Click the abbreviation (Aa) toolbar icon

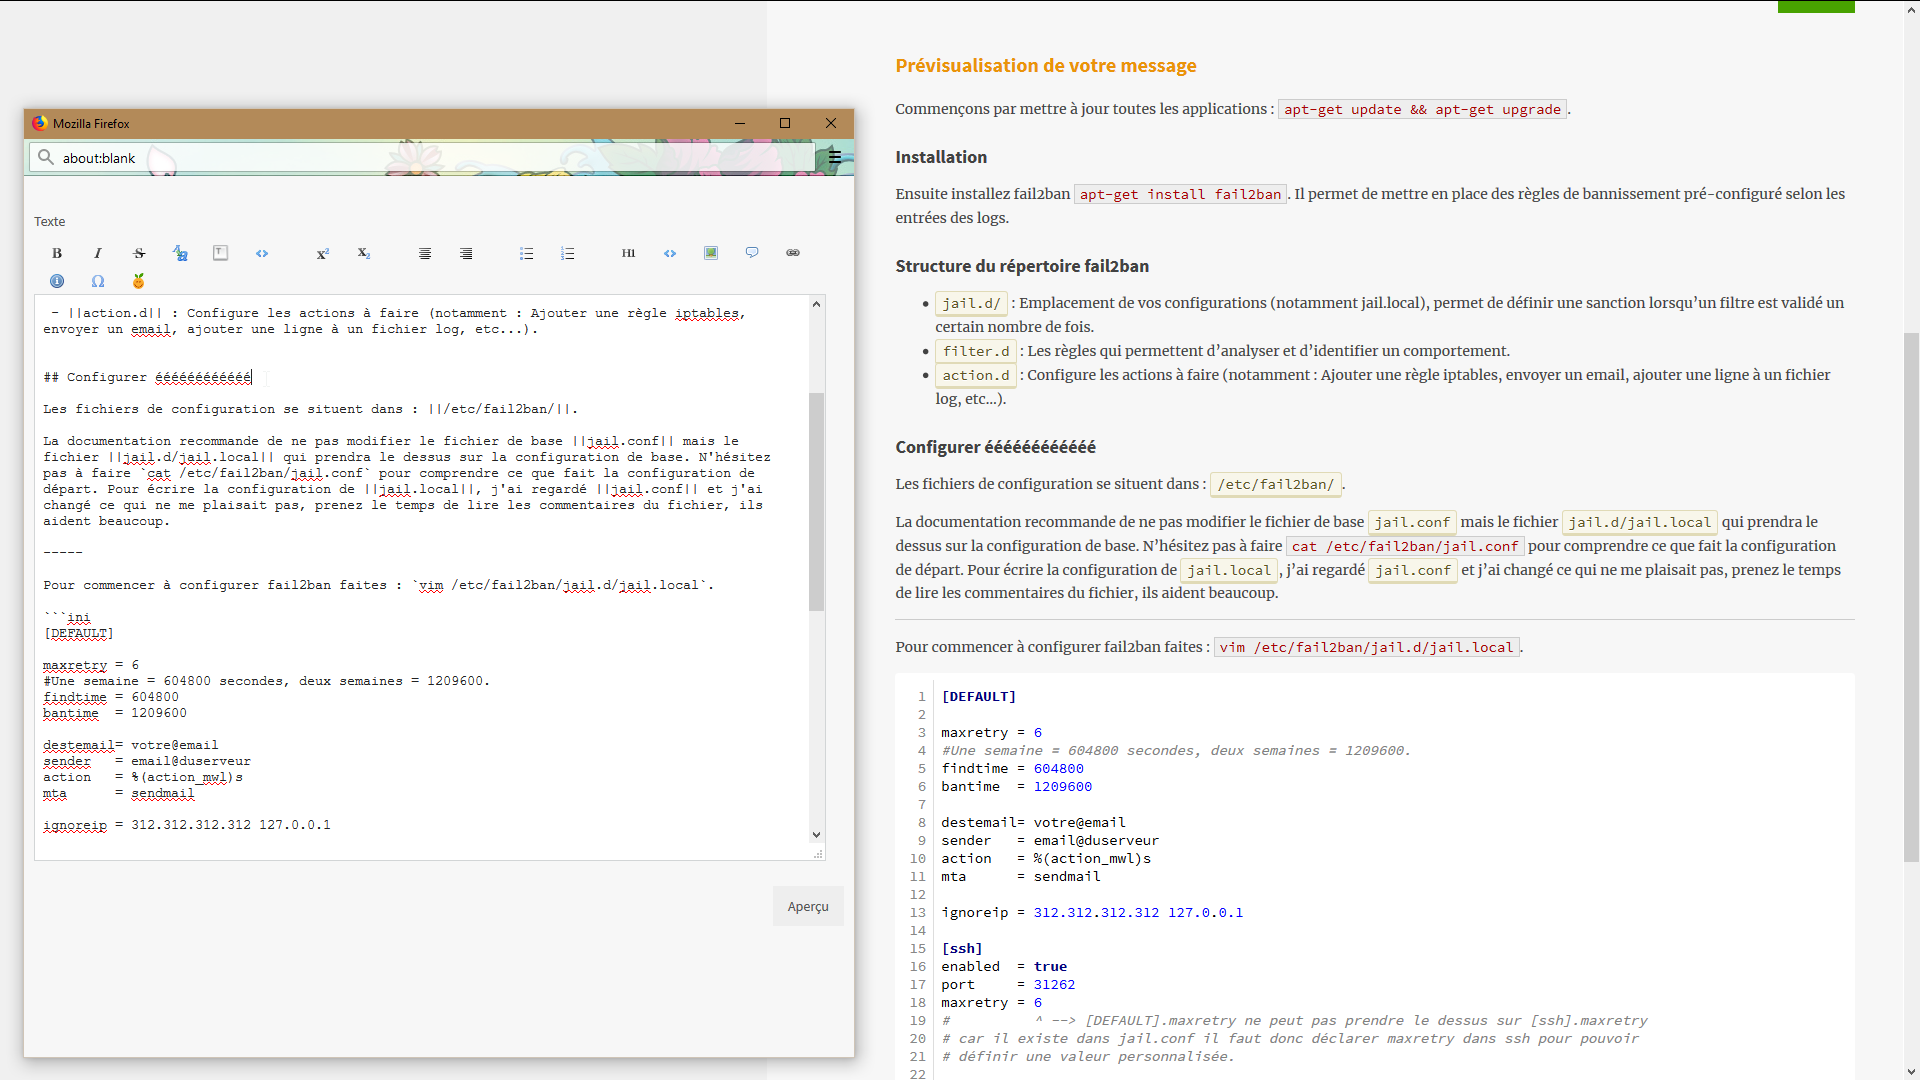click(x=180, y=253)
